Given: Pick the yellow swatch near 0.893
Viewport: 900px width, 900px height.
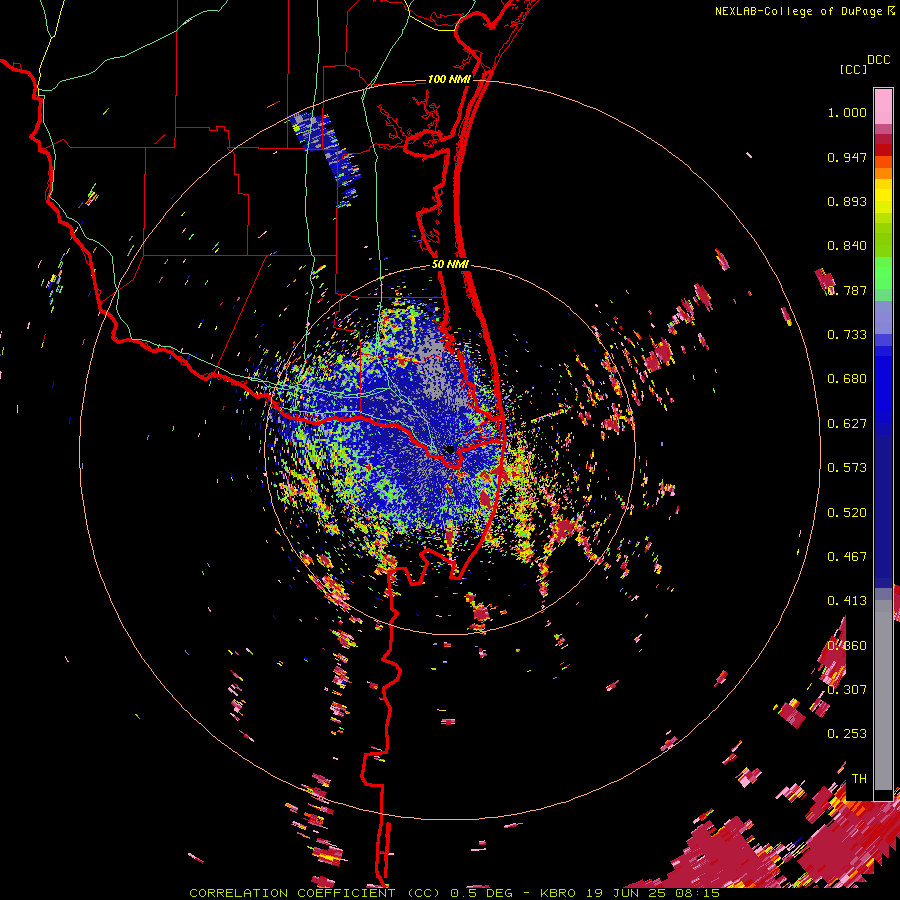Looking at the screenshot, I should click(883, 197).
